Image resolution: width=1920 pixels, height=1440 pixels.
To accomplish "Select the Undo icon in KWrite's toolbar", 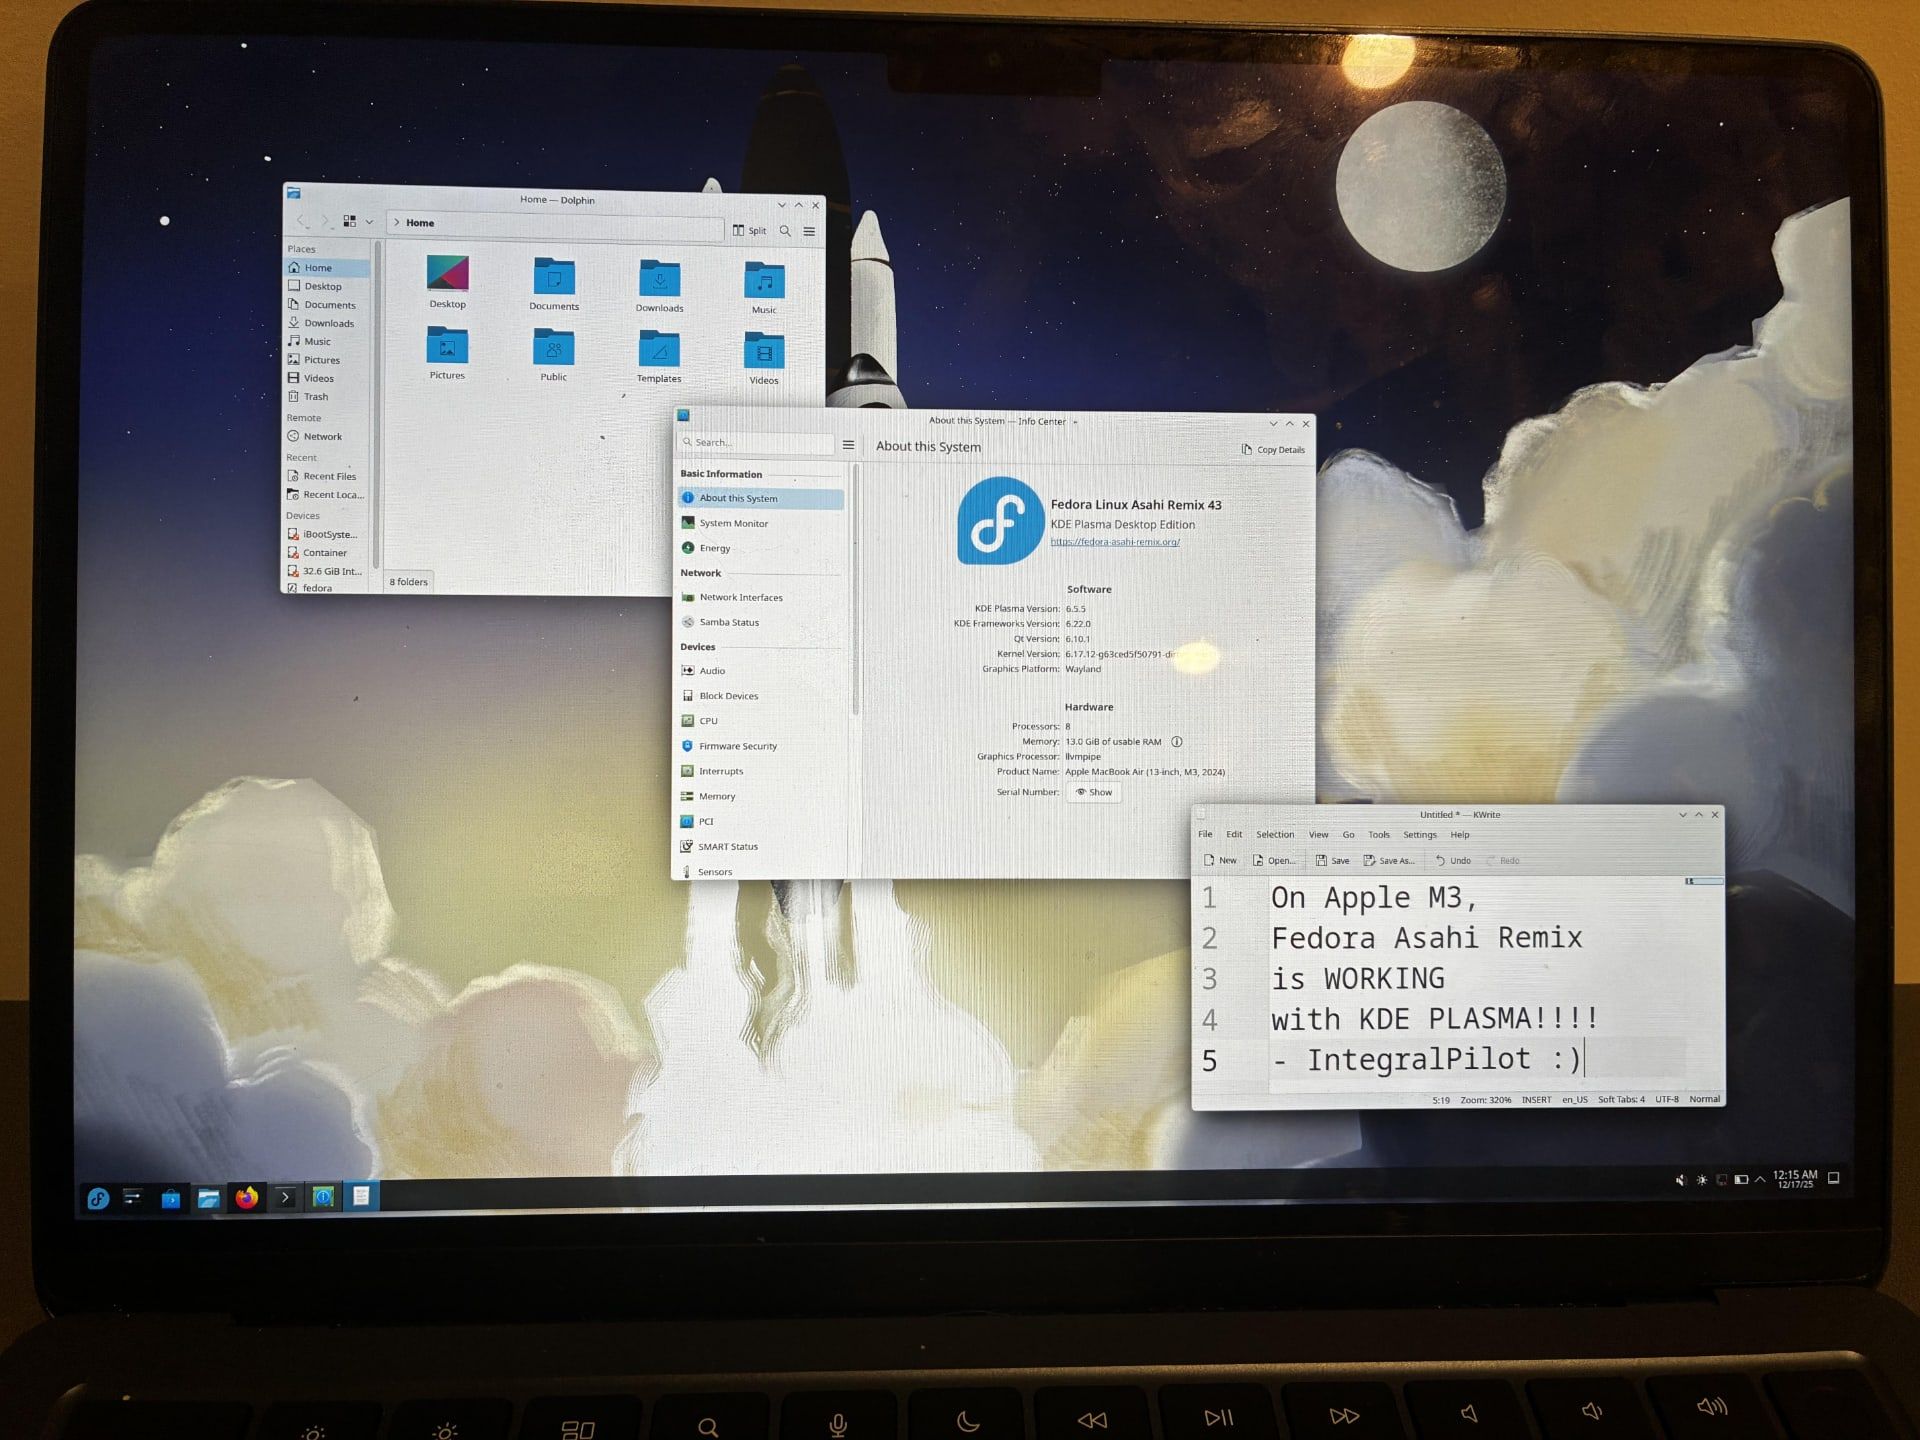I will coord(1441,860).
